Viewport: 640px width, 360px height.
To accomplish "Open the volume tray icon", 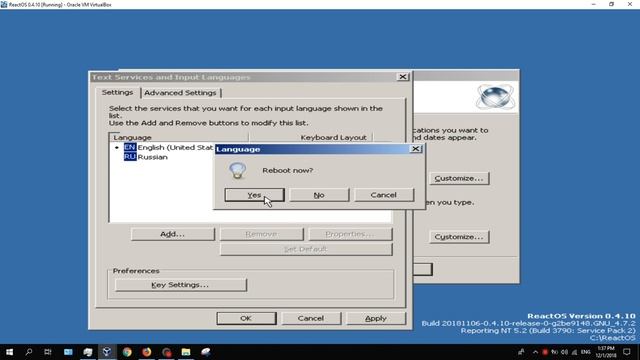I will [x=564, y=352].
